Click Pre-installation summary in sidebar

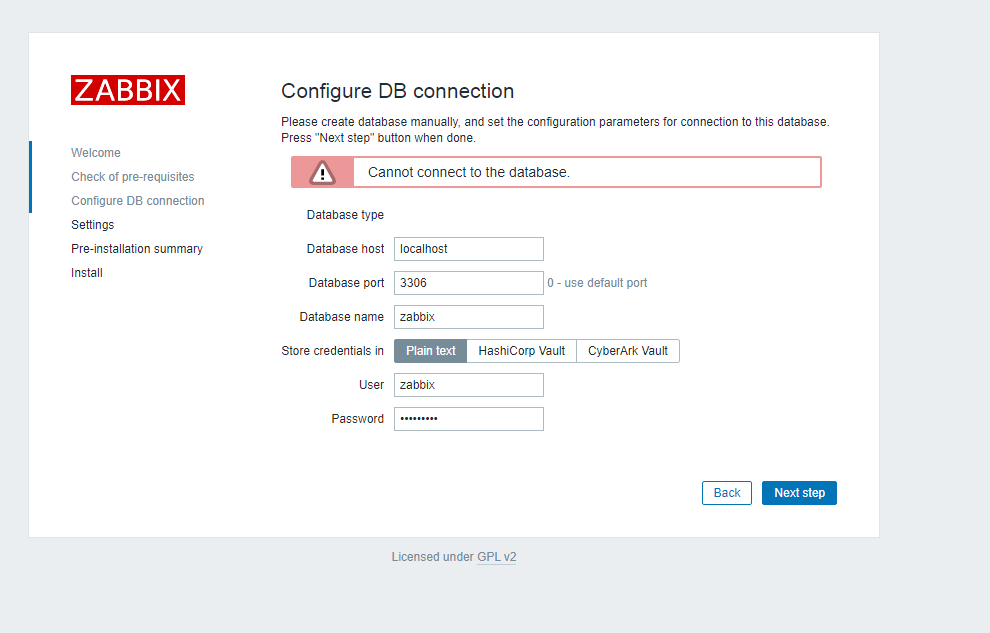tap(137, 249)
